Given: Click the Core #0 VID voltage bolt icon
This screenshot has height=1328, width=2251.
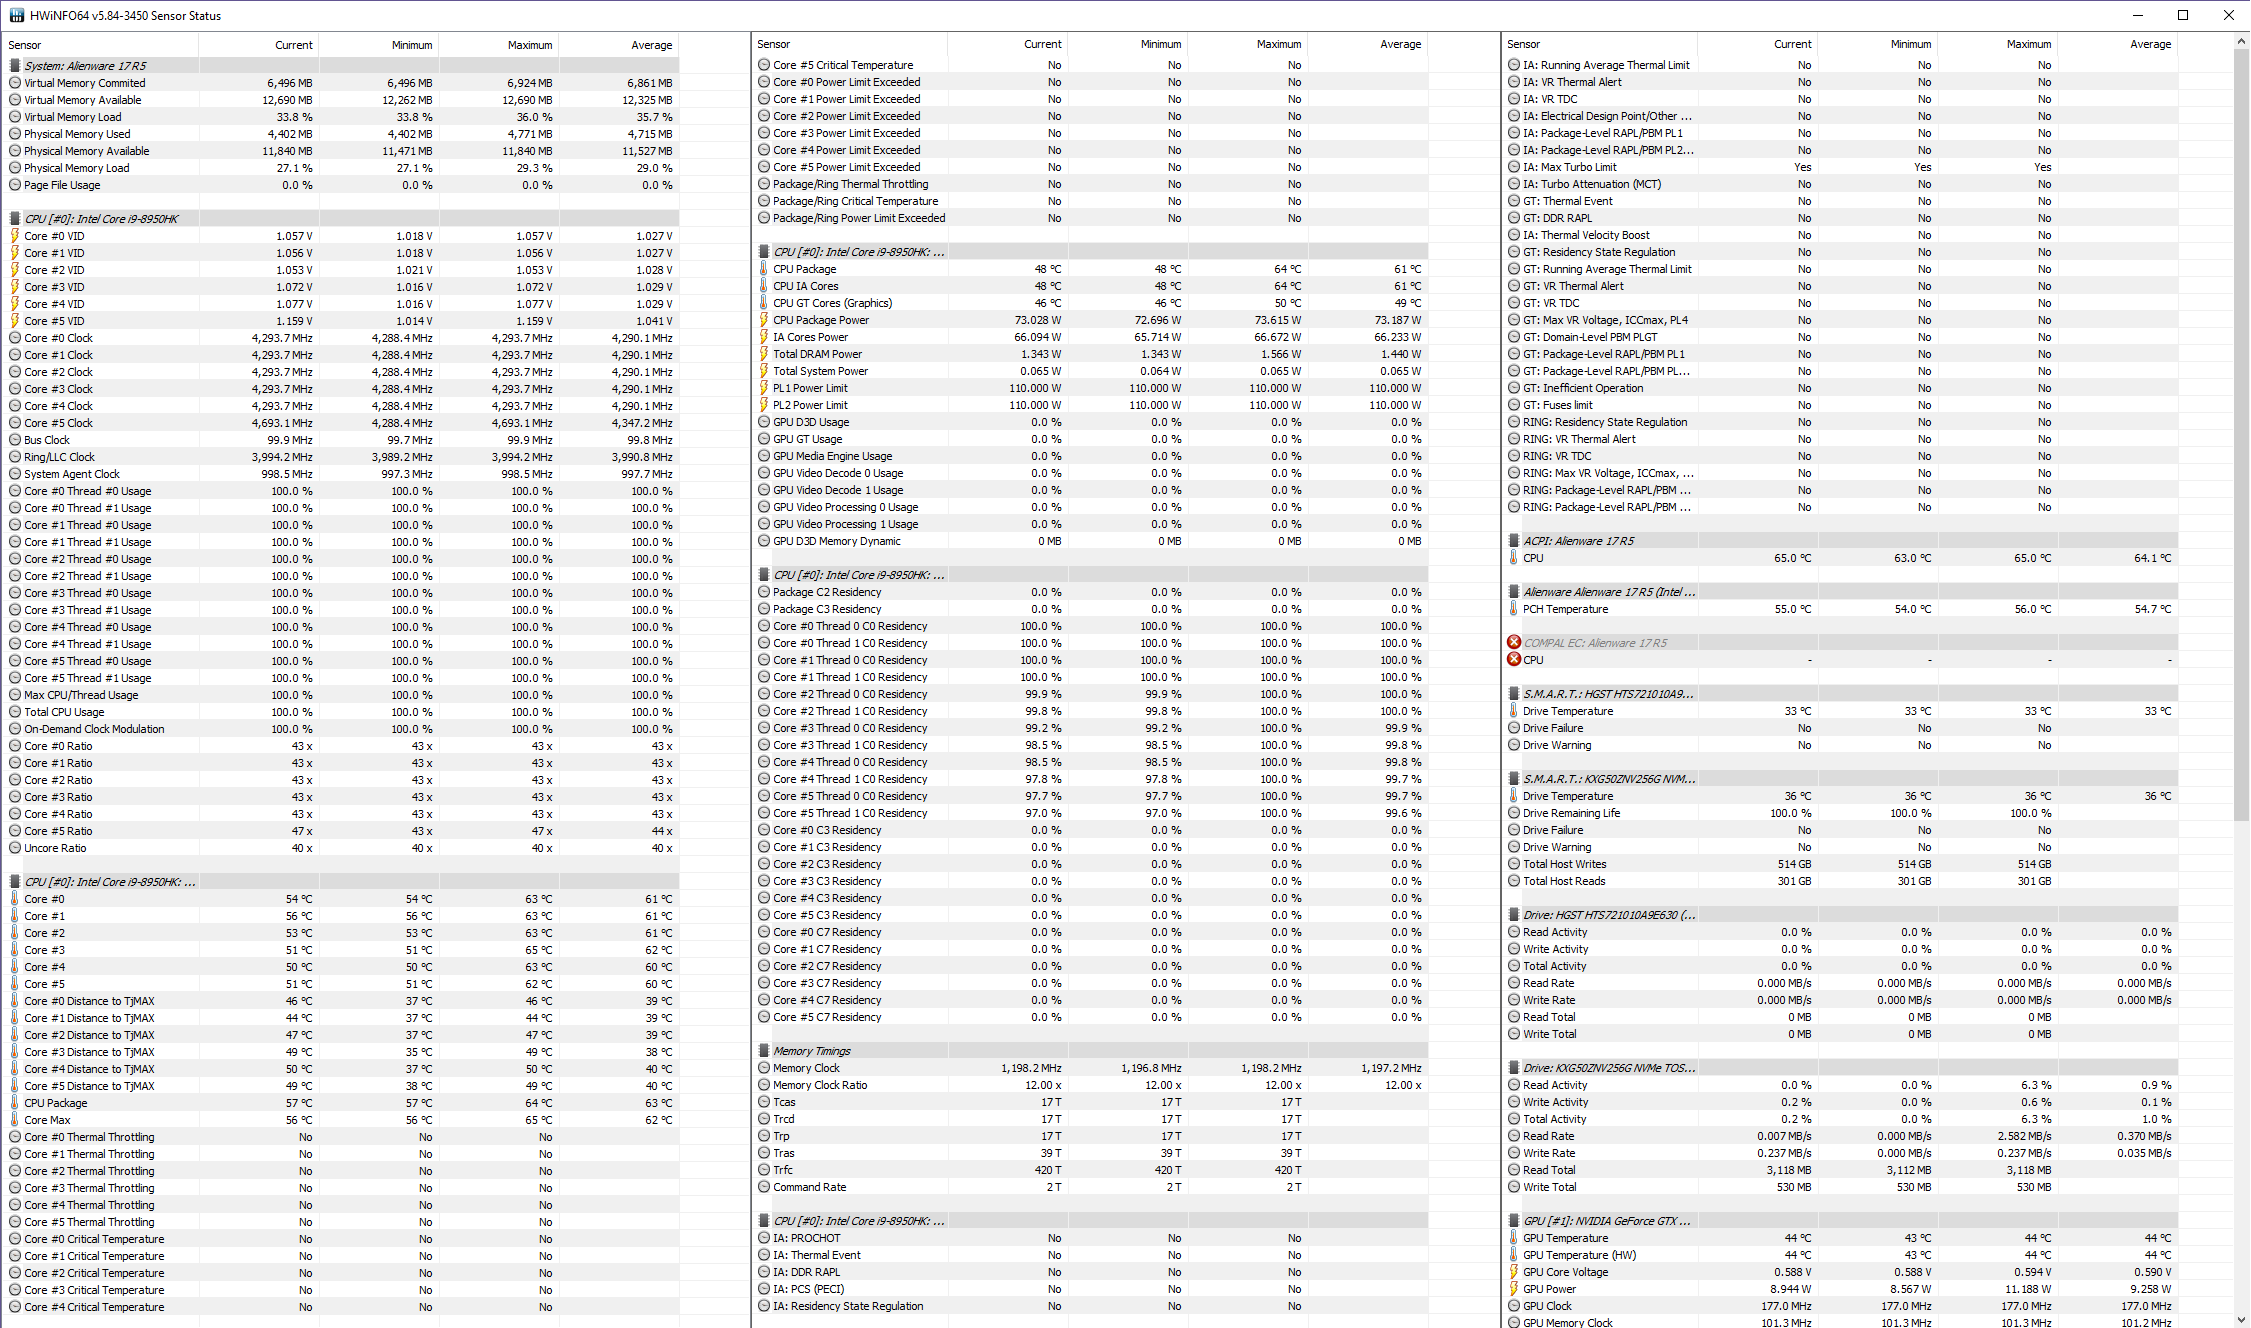Looking at the screenshot, I should point(15,236).
